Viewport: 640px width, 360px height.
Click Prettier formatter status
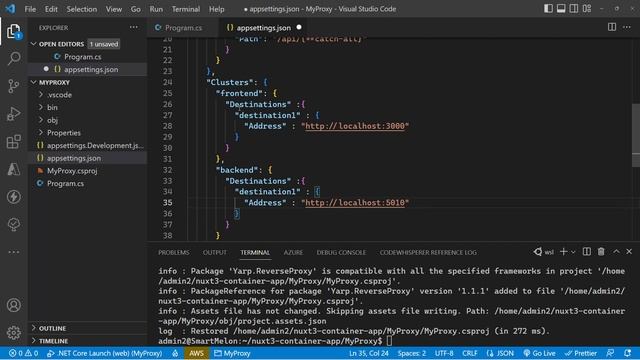[580, 353]
